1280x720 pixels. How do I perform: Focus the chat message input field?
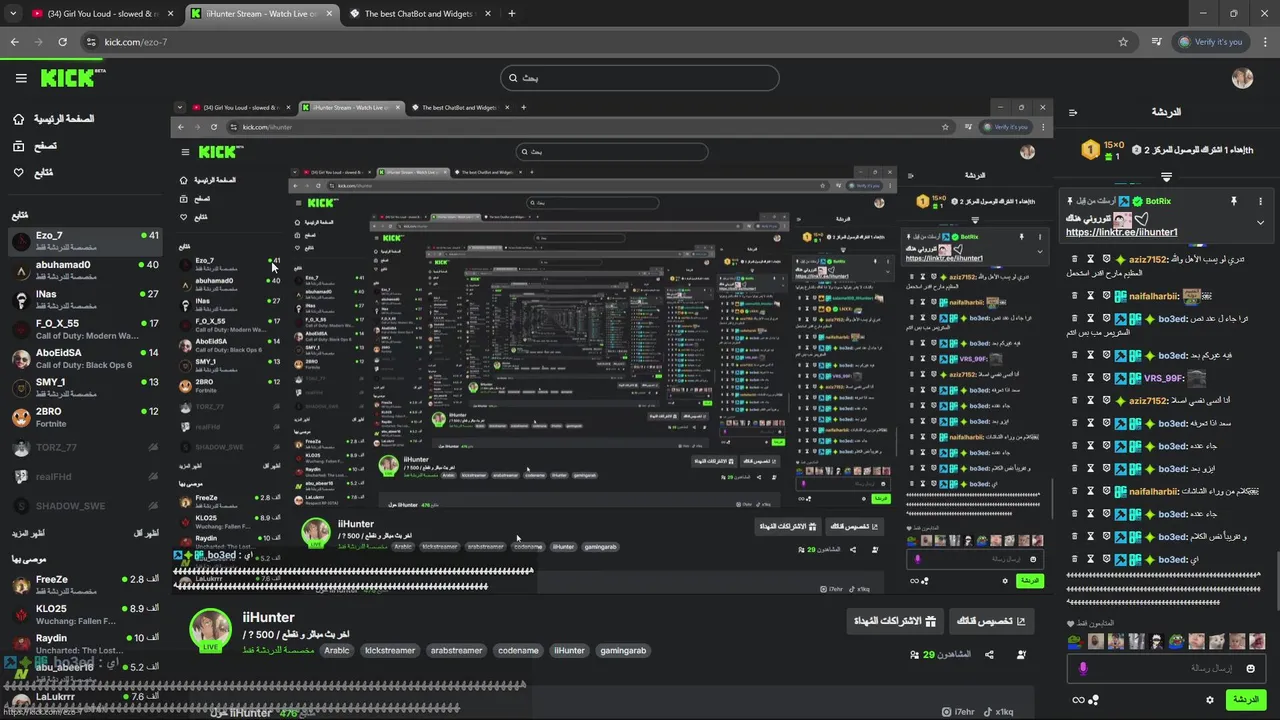(1166, 668)
